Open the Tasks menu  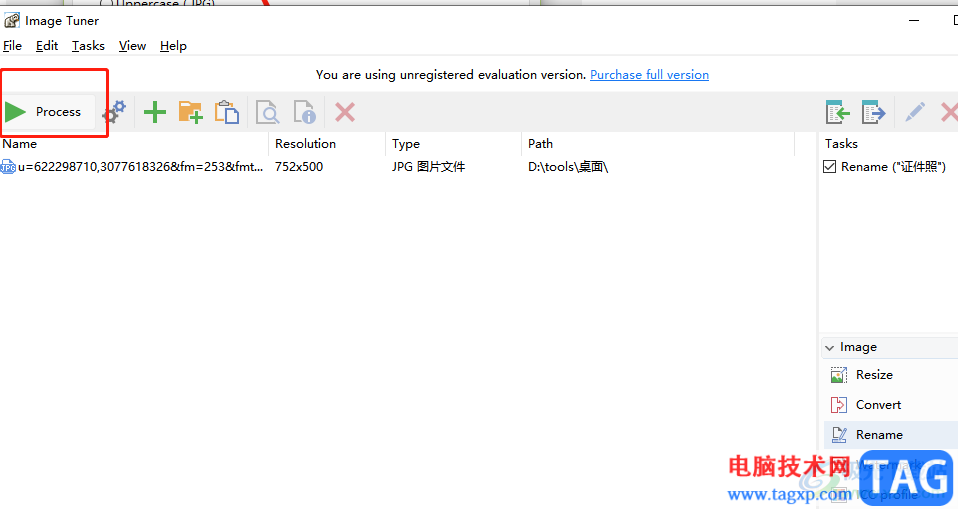88,46
